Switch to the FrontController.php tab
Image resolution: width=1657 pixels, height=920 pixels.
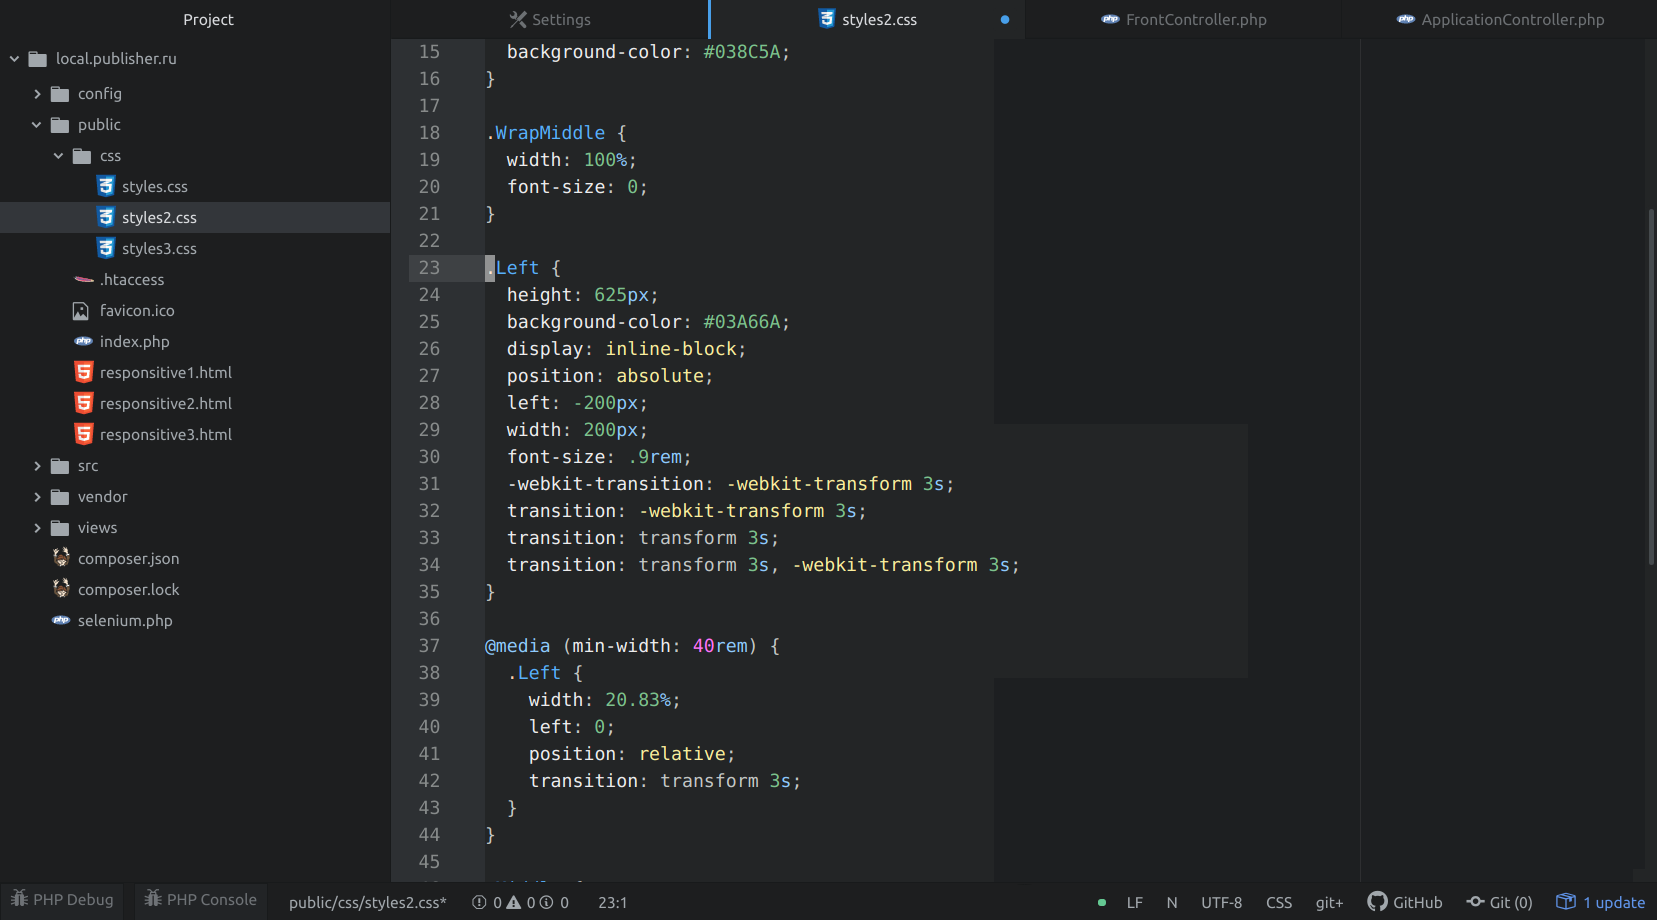1183,20
